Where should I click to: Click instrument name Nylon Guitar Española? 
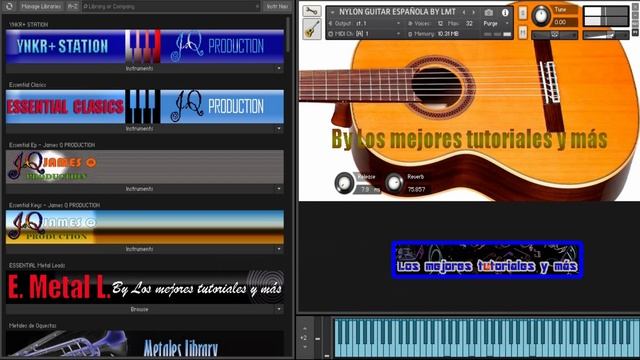pos(397,12)
